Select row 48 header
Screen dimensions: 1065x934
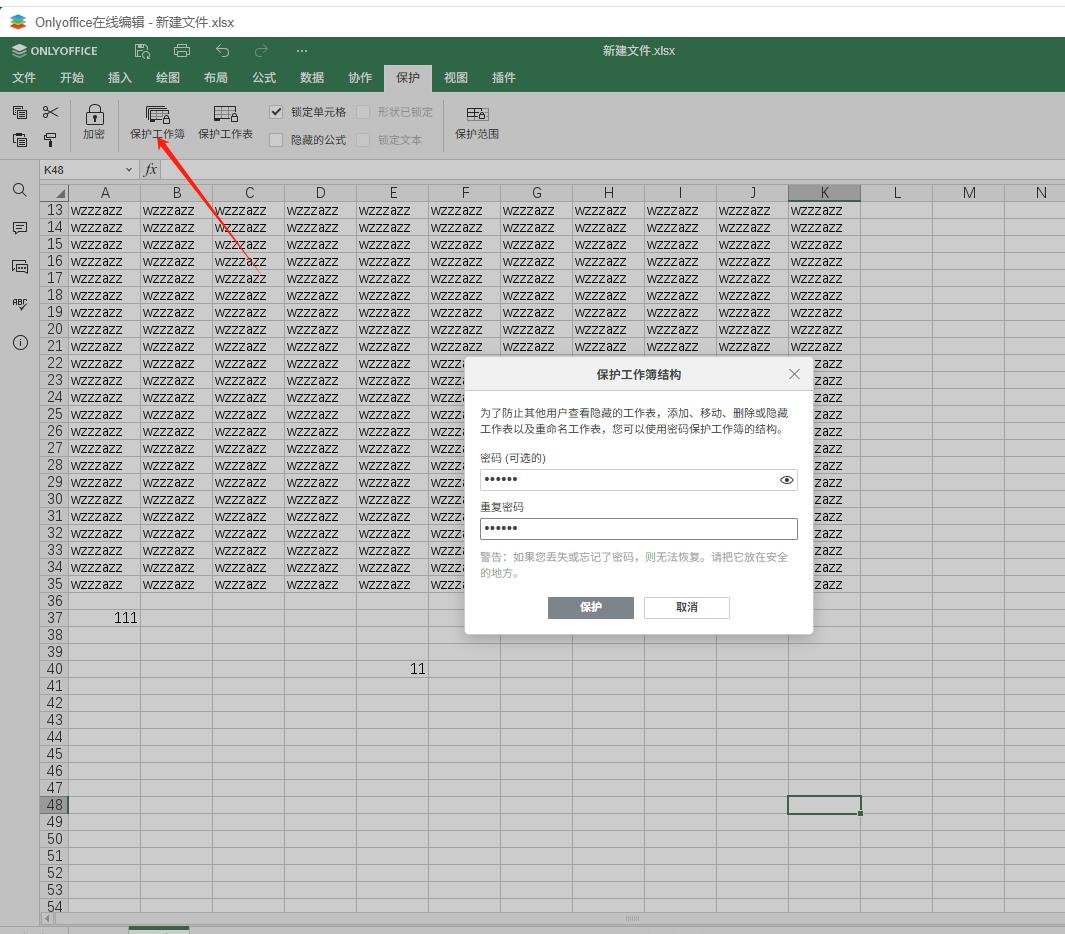(x=54, y=805)
